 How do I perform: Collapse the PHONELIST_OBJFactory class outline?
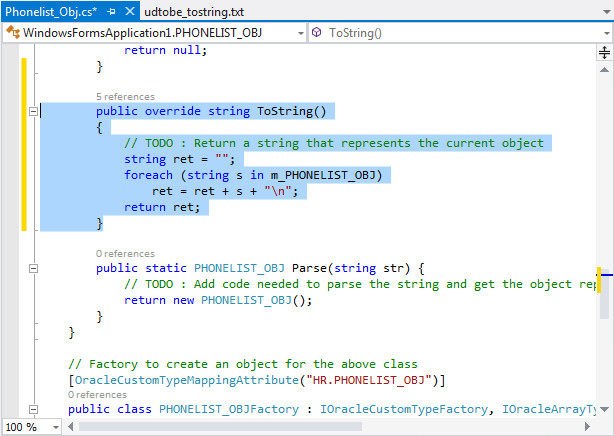tap(34, 409)
